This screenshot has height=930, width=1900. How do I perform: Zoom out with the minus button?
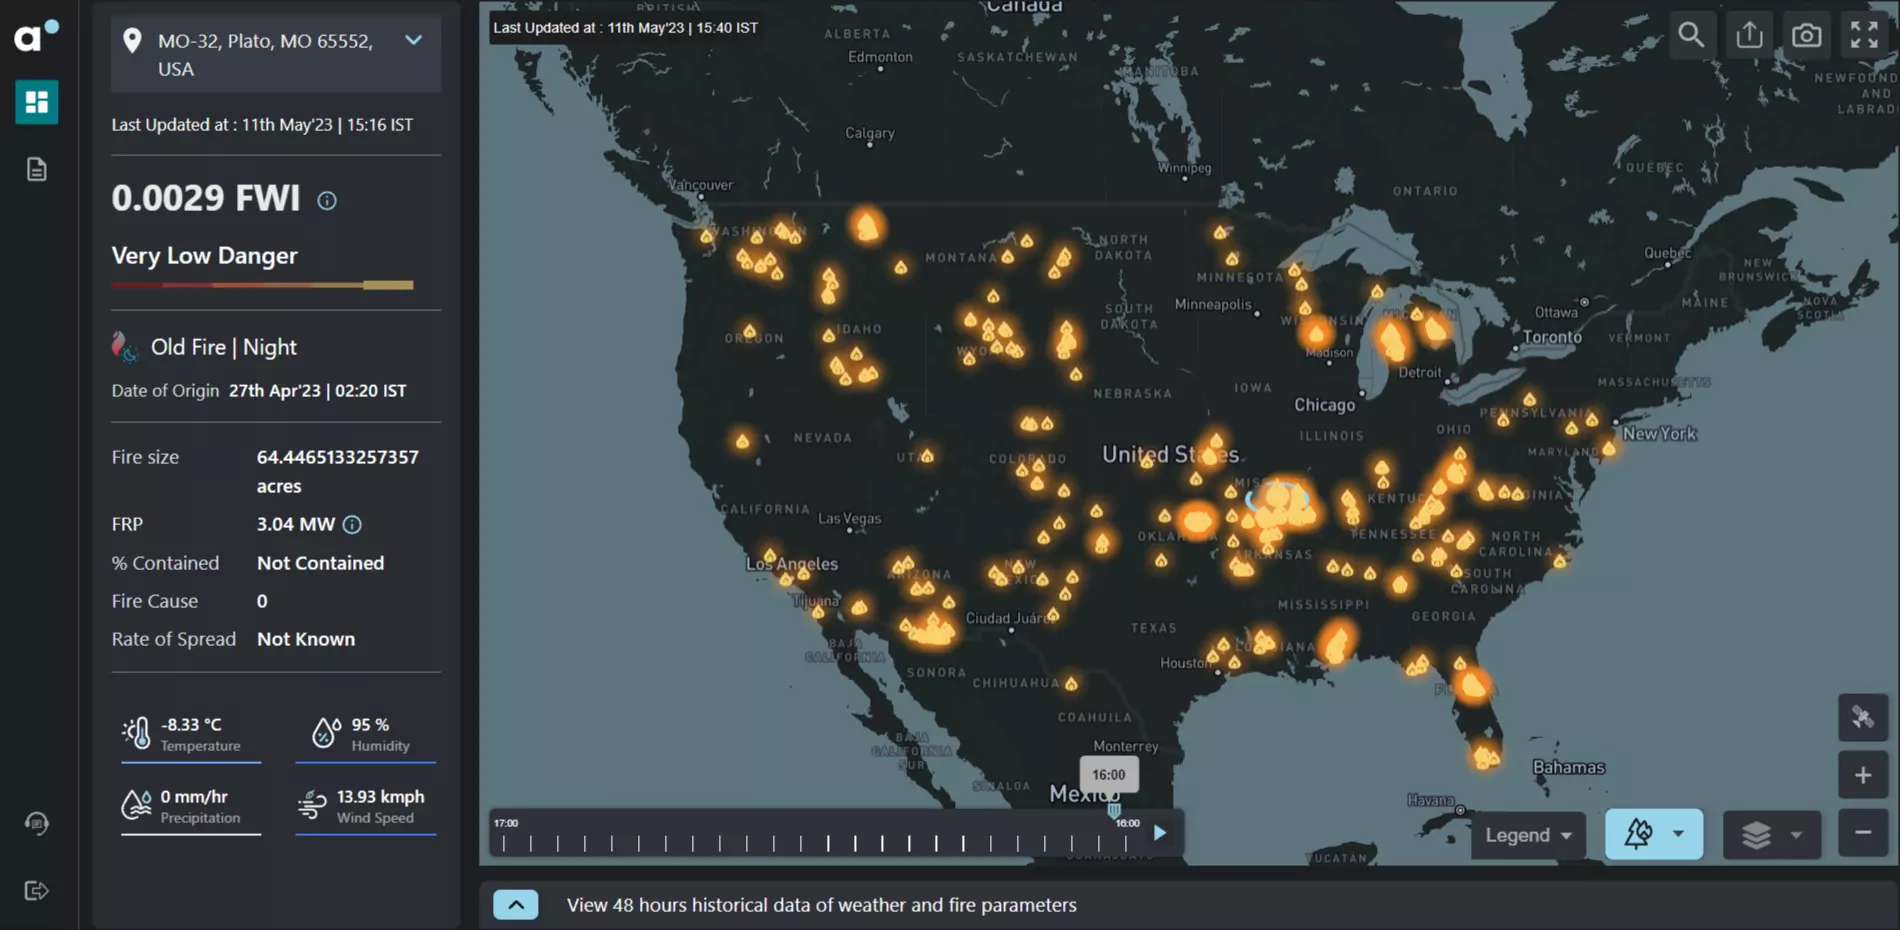(x=1863, y=833)
